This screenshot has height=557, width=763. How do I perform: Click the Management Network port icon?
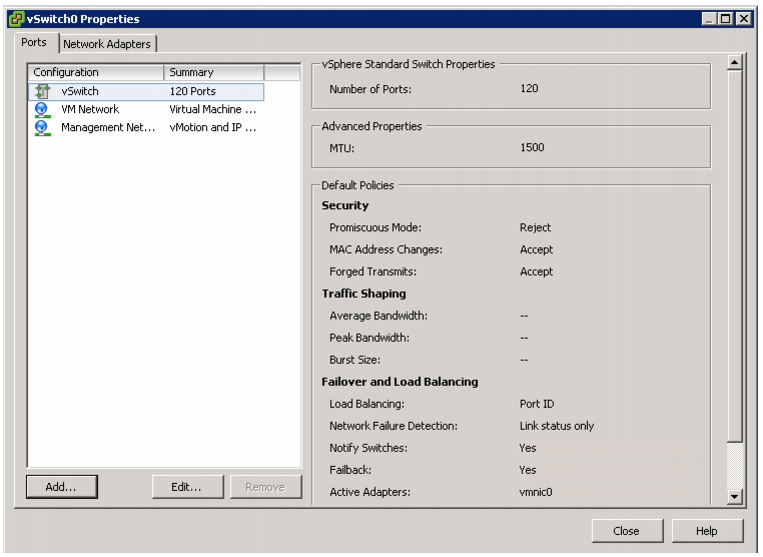[42, 127]
